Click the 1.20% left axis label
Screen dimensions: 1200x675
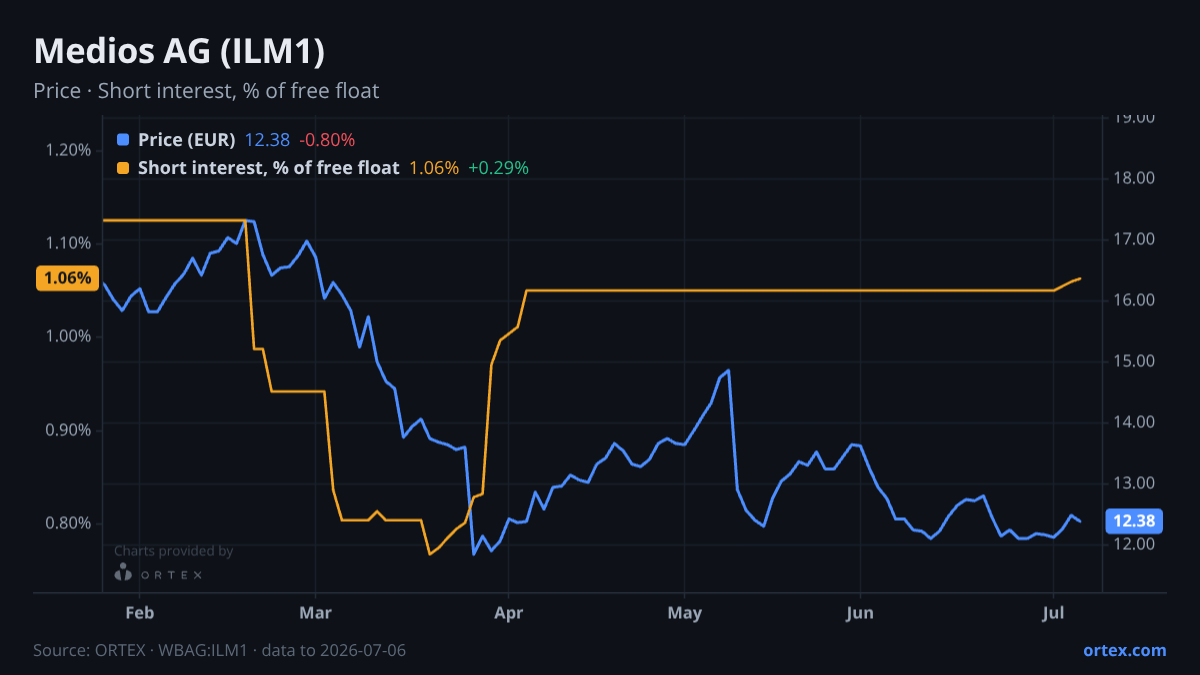(68, 150)
